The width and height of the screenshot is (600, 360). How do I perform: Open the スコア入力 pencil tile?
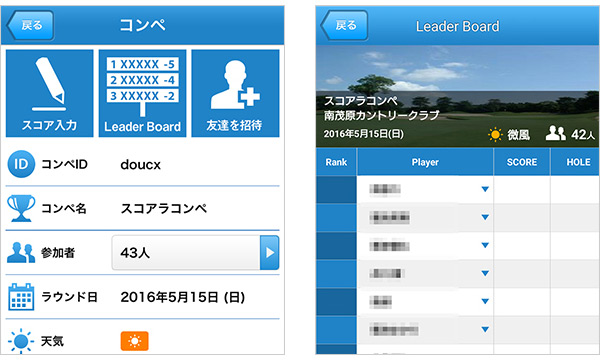point(49,93)
